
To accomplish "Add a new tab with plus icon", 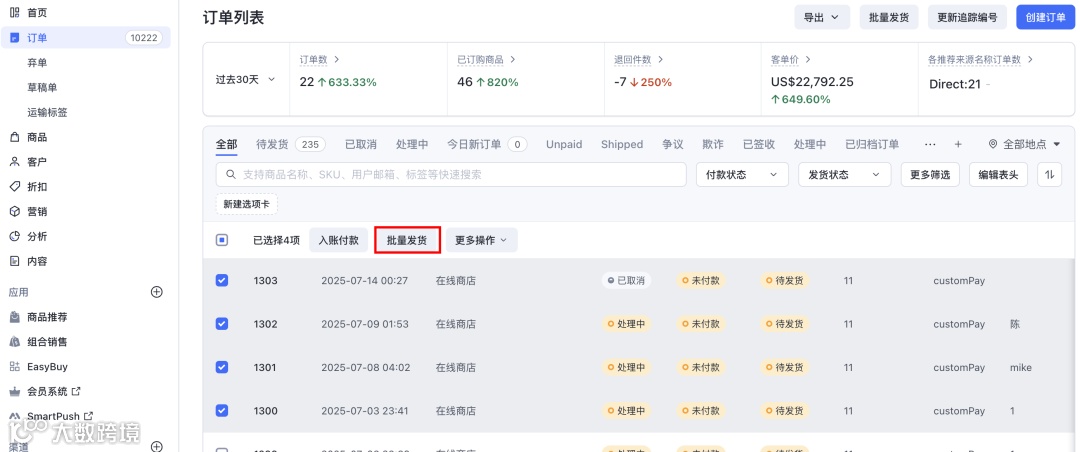I will 957,144.
